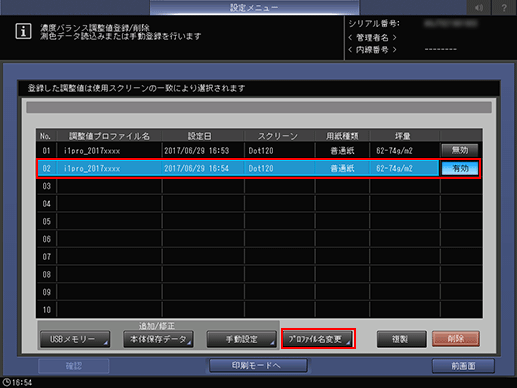Click the スクリーン column header
Viewport: 517px width, 388px height.
(277, 136)
